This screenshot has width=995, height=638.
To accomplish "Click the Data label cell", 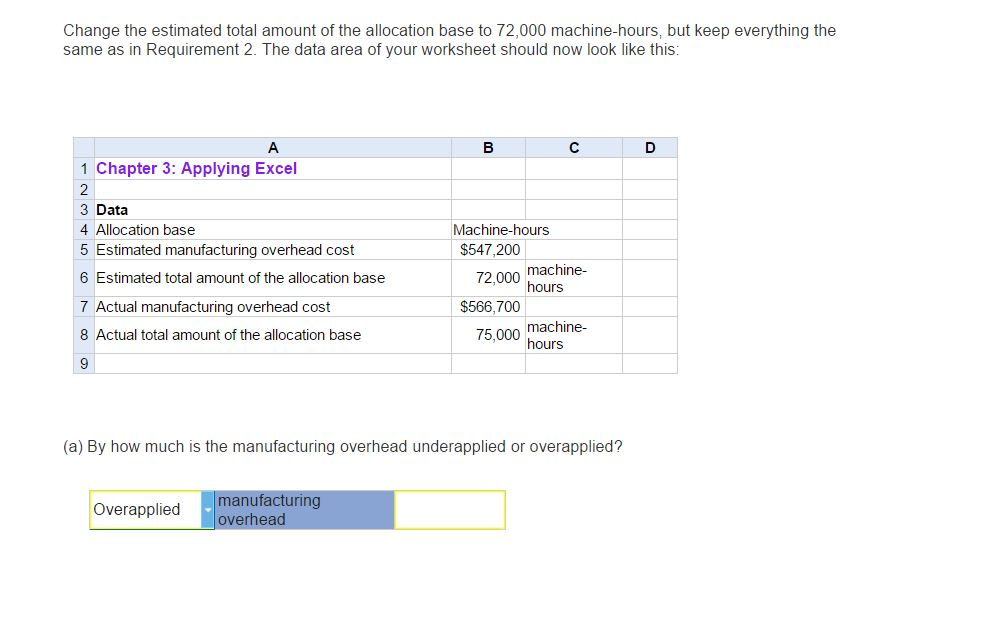I will 111,209.
